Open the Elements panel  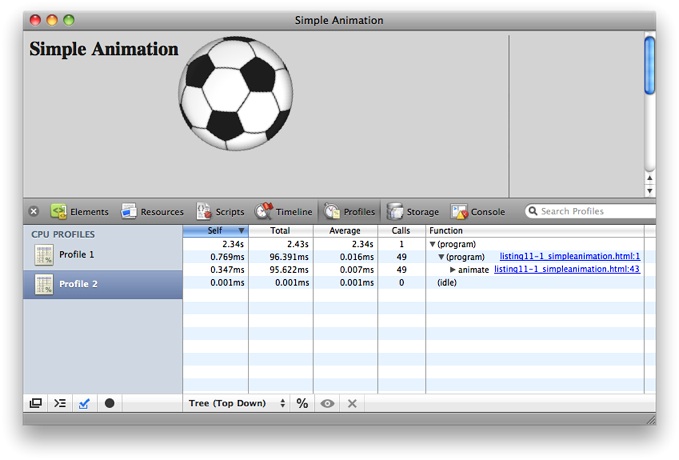[80, 212]
